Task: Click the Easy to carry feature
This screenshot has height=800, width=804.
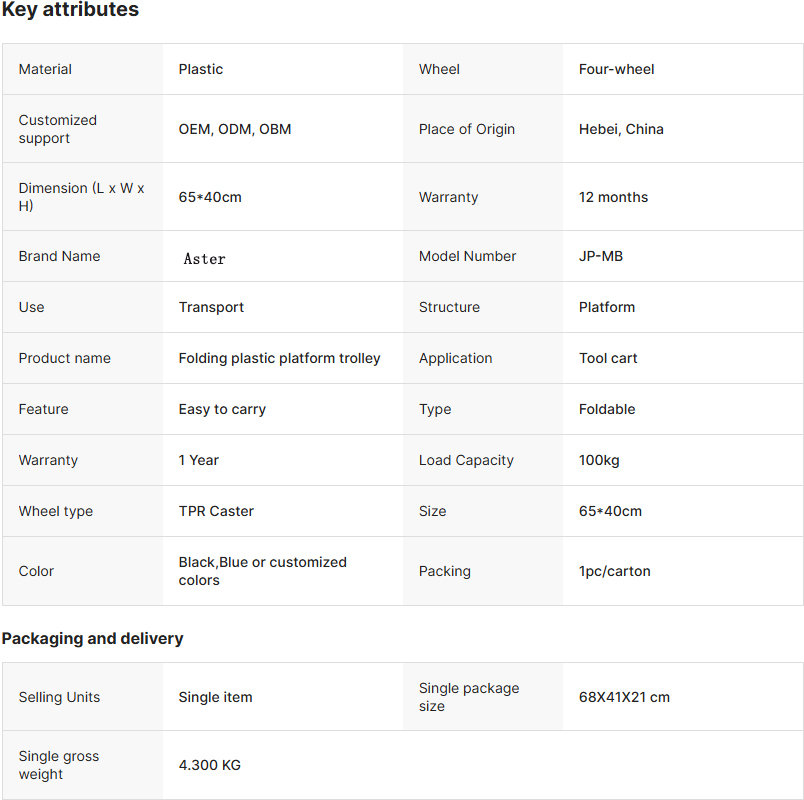Action: (222, 409)
